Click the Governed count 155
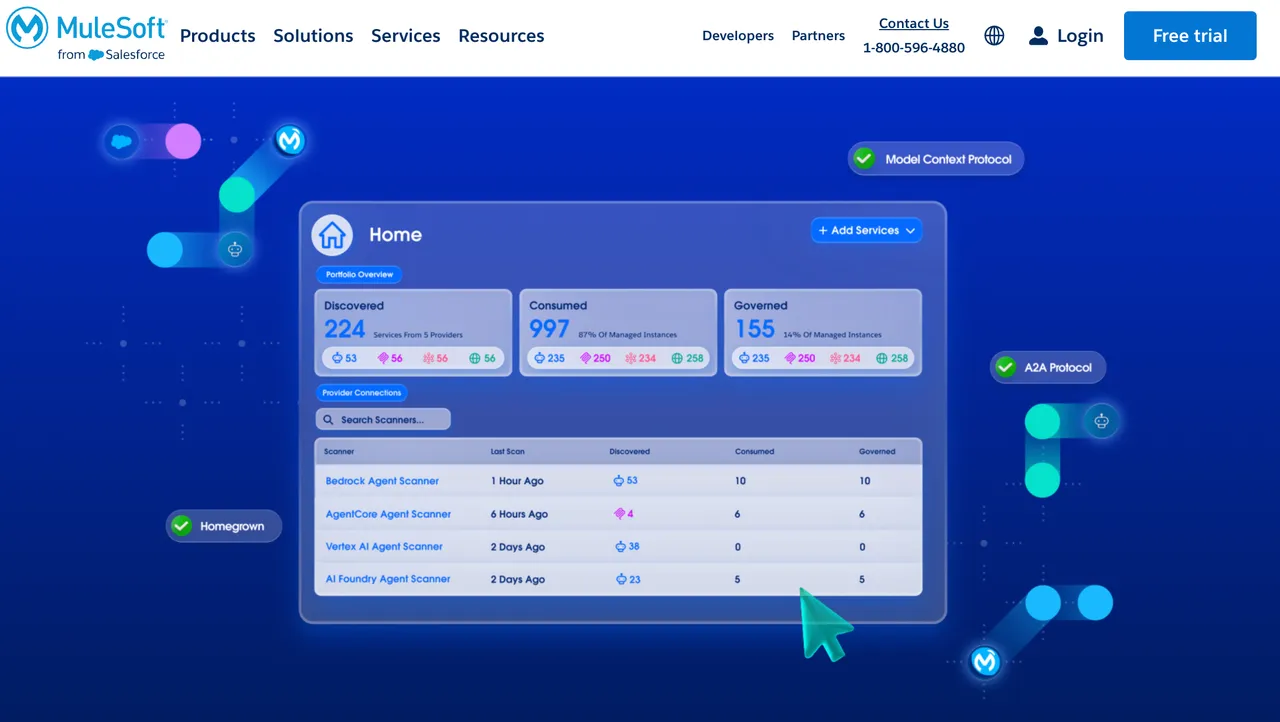Screen dimensions: 1280x722 755,329
